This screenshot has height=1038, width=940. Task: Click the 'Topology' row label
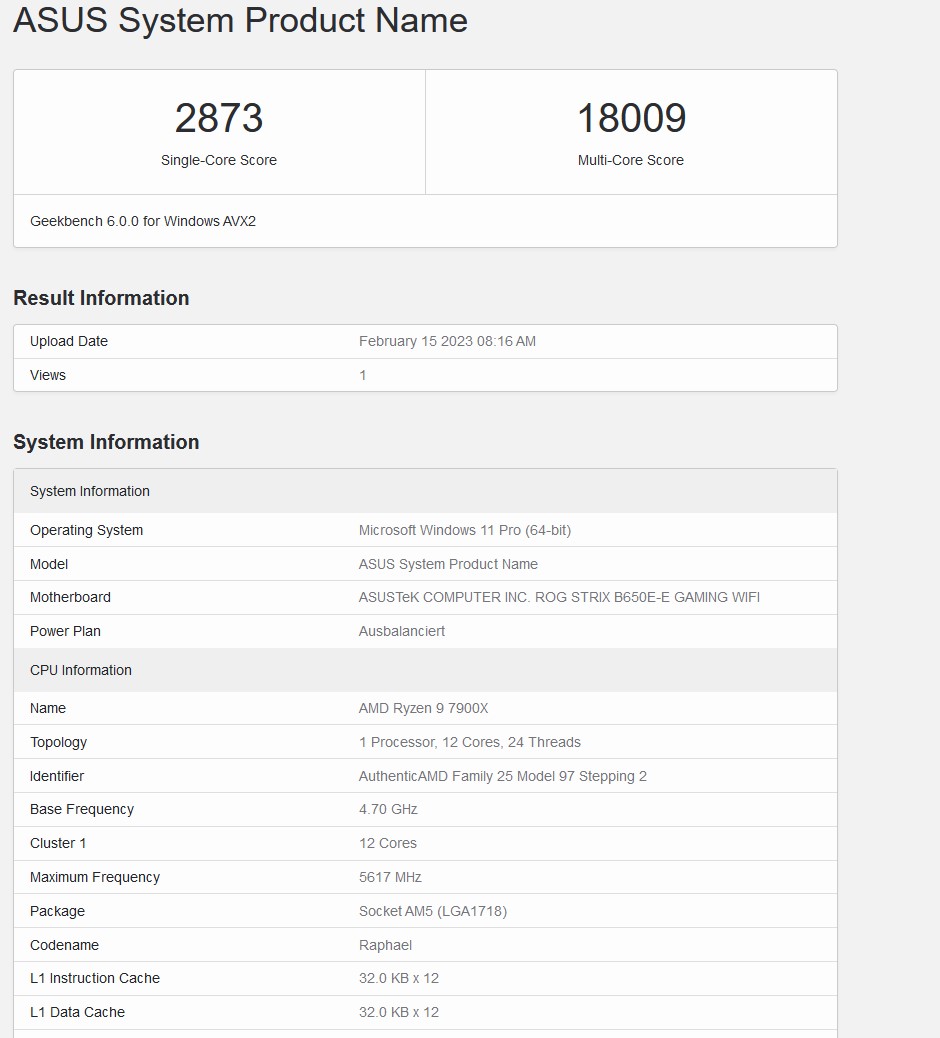(58, 742)
